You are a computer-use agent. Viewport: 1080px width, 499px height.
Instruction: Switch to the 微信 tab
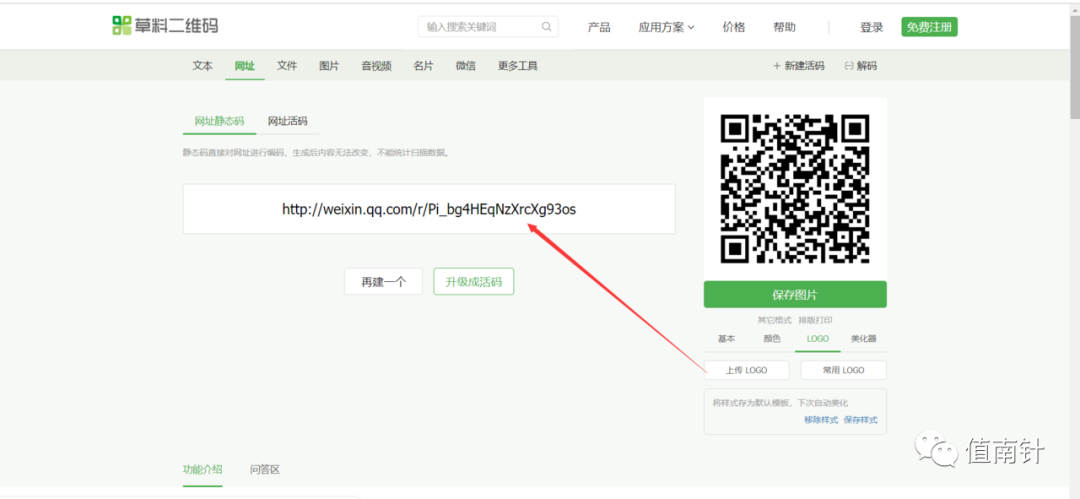coord(466,66)
